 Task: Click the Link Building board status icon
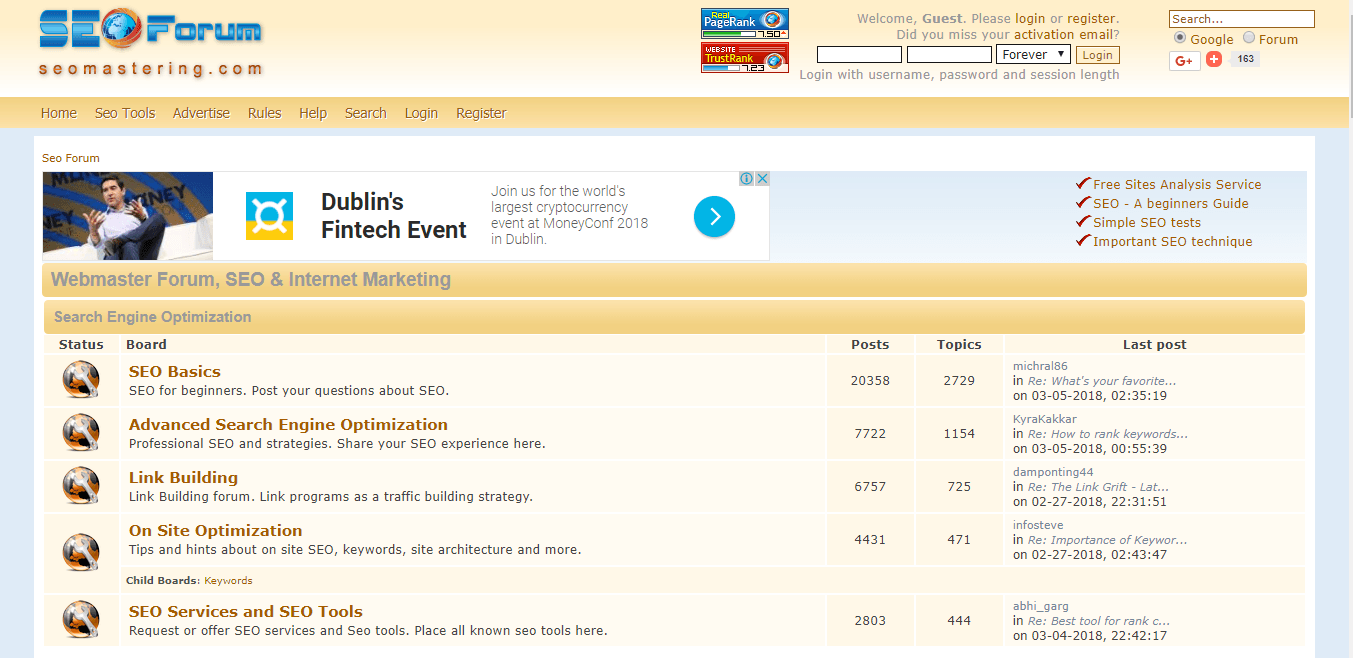(81, 486)
